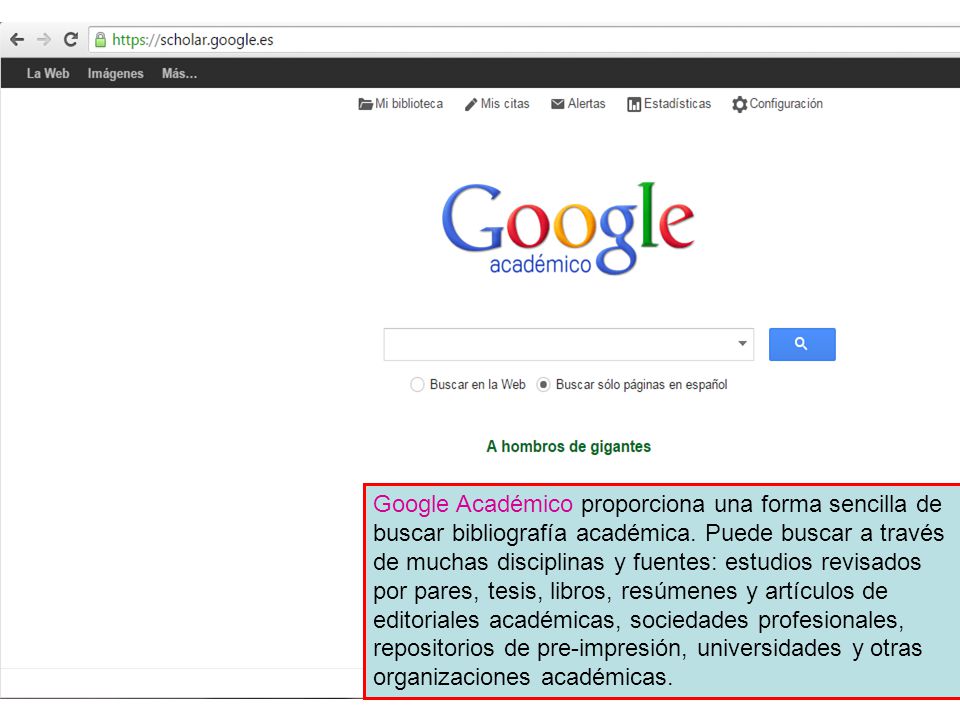The width and height of the screenshot is (960, 720).
Task: Open La Web in top bar
Action: (48, 73)
